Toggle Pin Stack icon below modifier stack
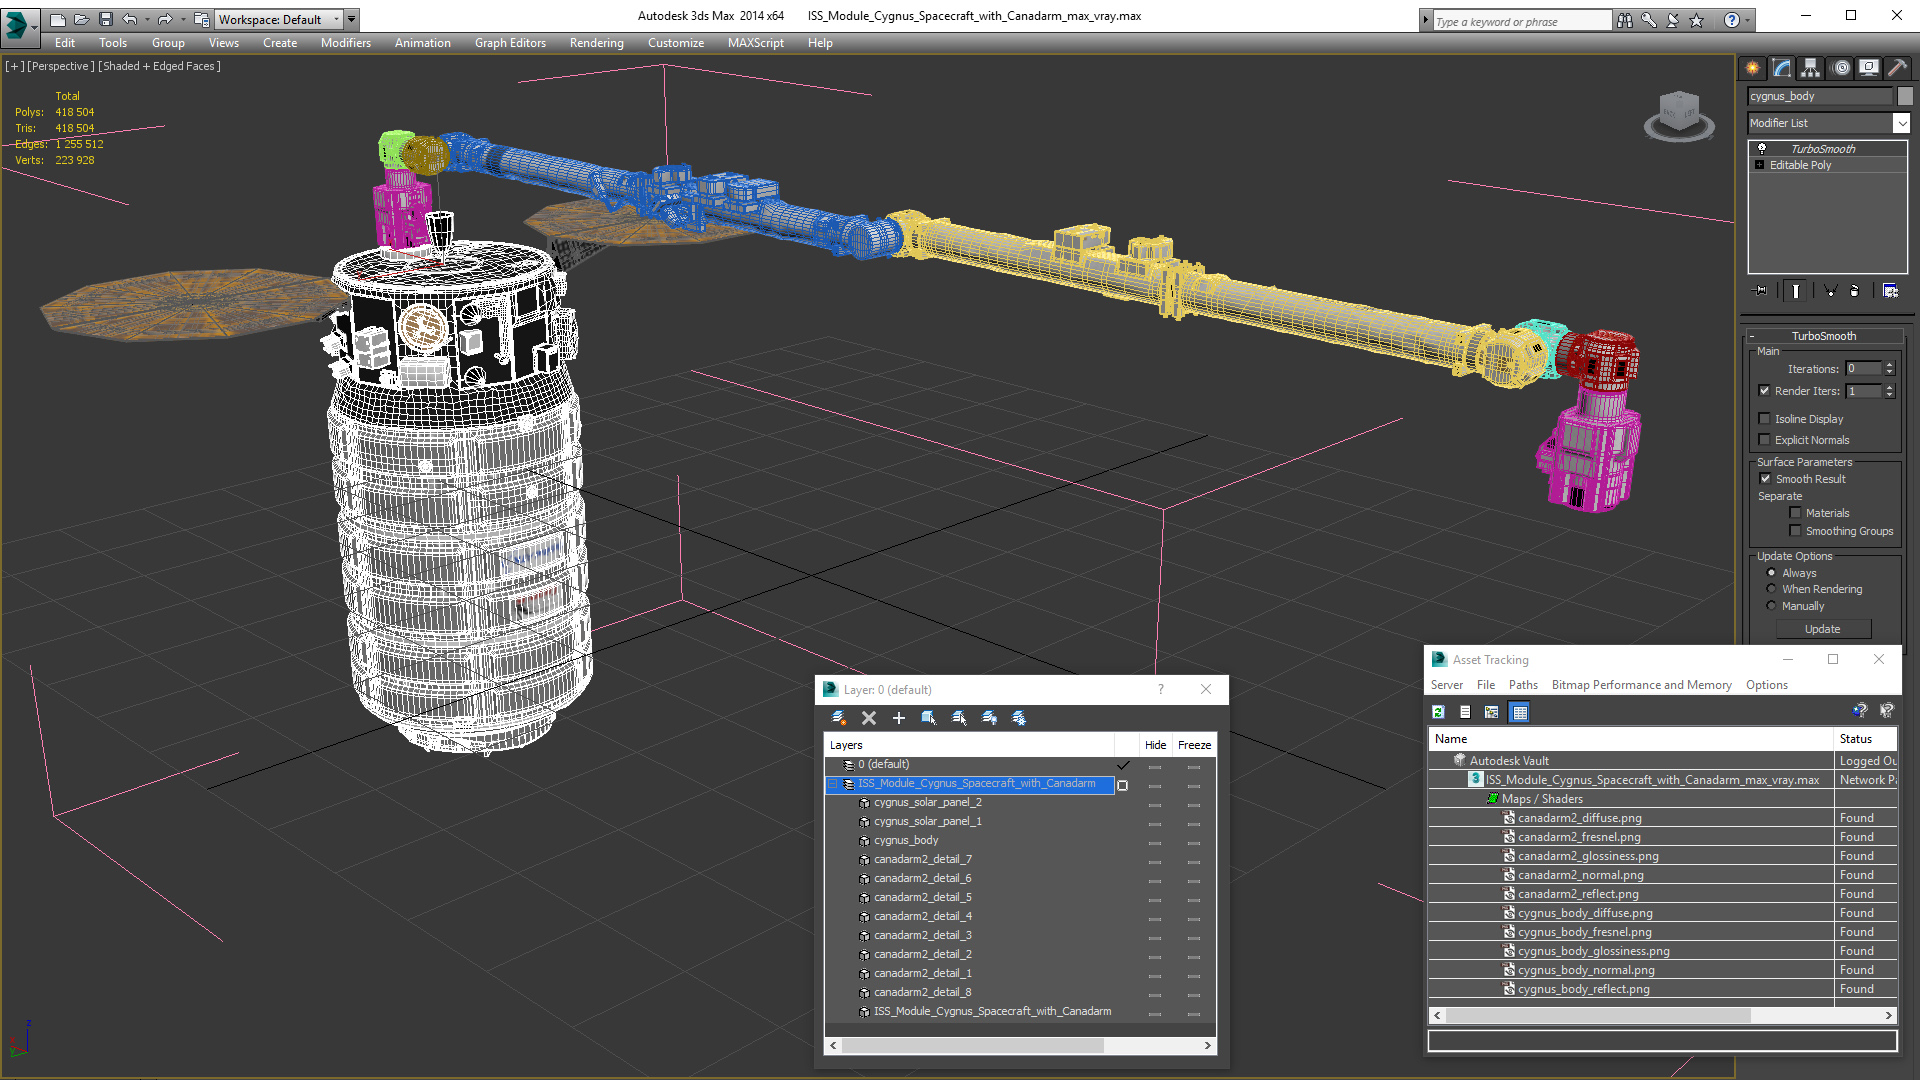The width and height of the screenshot is (1920, 1080). pyautogui.click(x=1761, y=291)
